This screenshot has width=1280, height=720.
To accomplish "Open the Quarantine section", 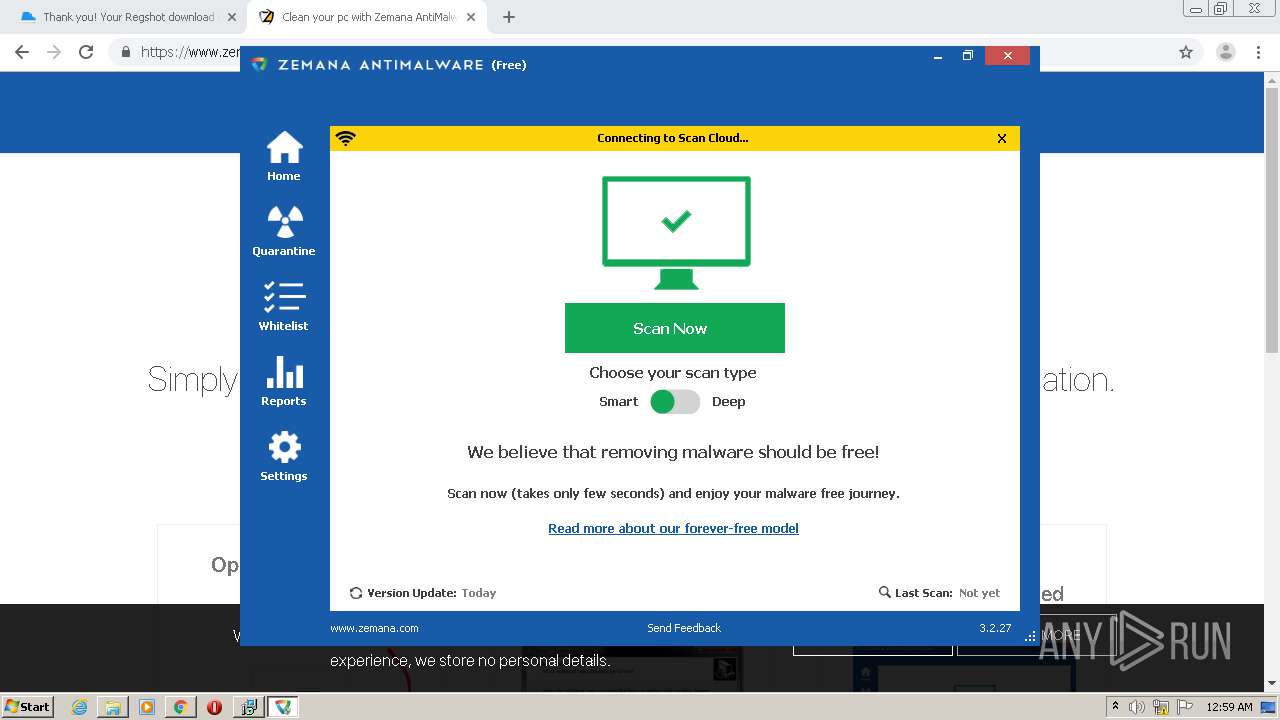I will [284, 232].
